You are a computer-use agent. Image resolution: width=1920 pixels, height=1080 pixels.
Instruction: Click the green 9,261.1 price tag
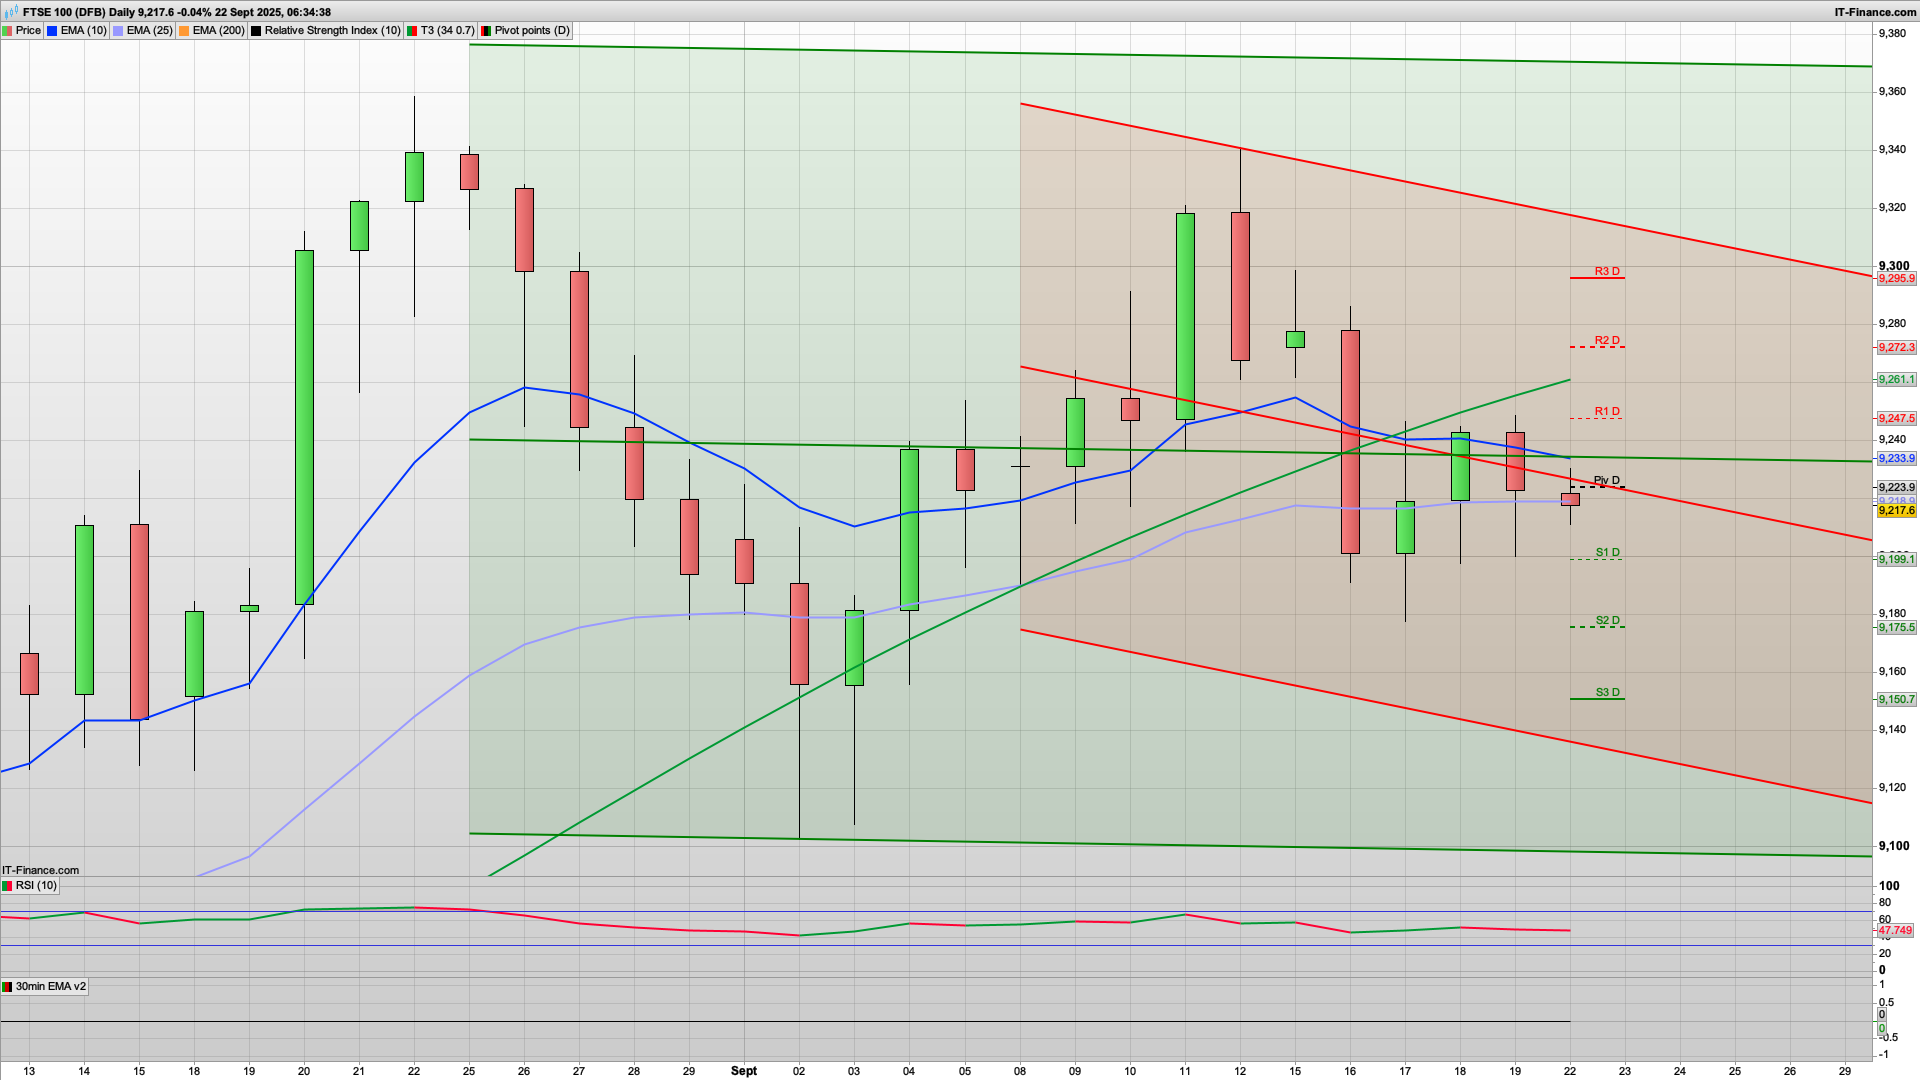1896,380
